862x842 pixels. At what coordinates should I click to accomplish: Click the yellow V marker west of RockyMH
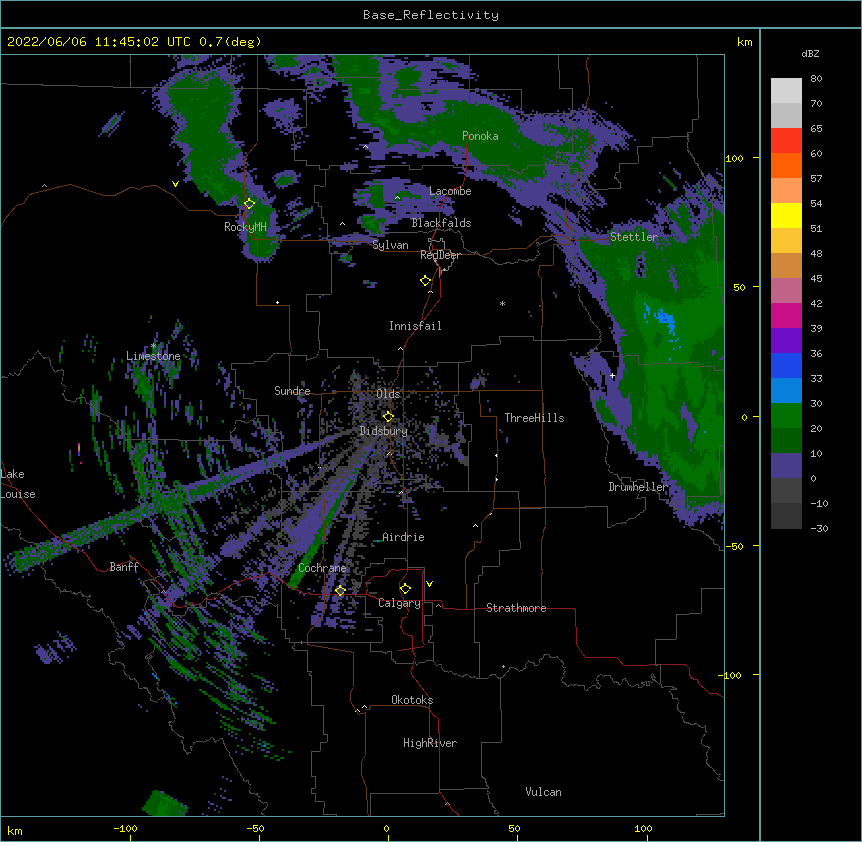pos(175,184)
